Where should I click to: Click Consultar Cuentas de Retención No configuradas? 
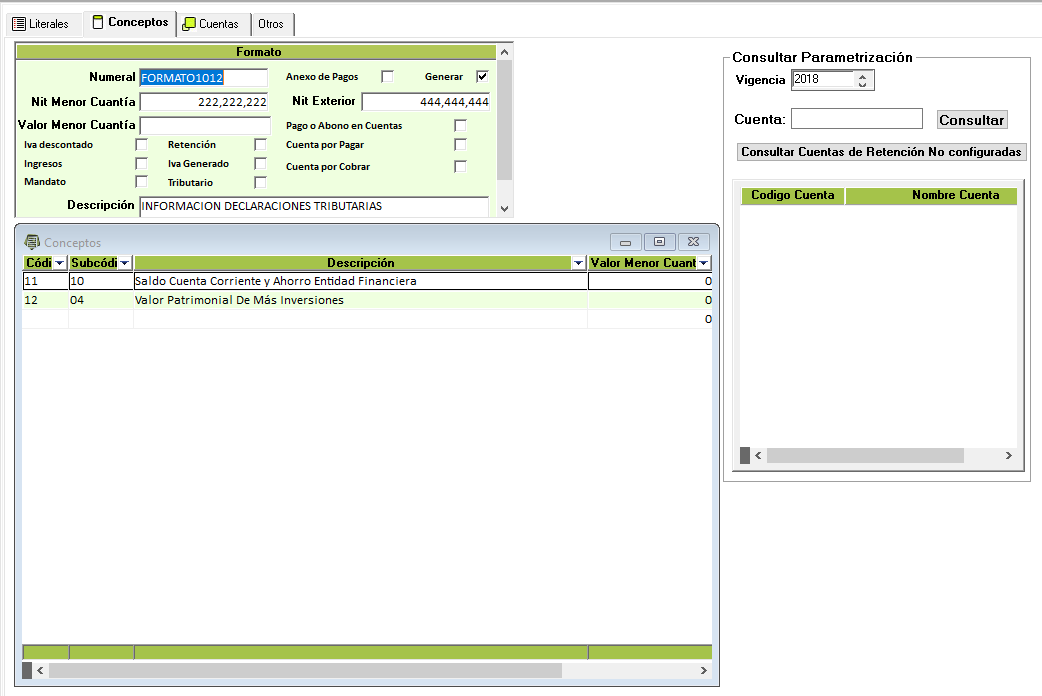pos(881,152)
